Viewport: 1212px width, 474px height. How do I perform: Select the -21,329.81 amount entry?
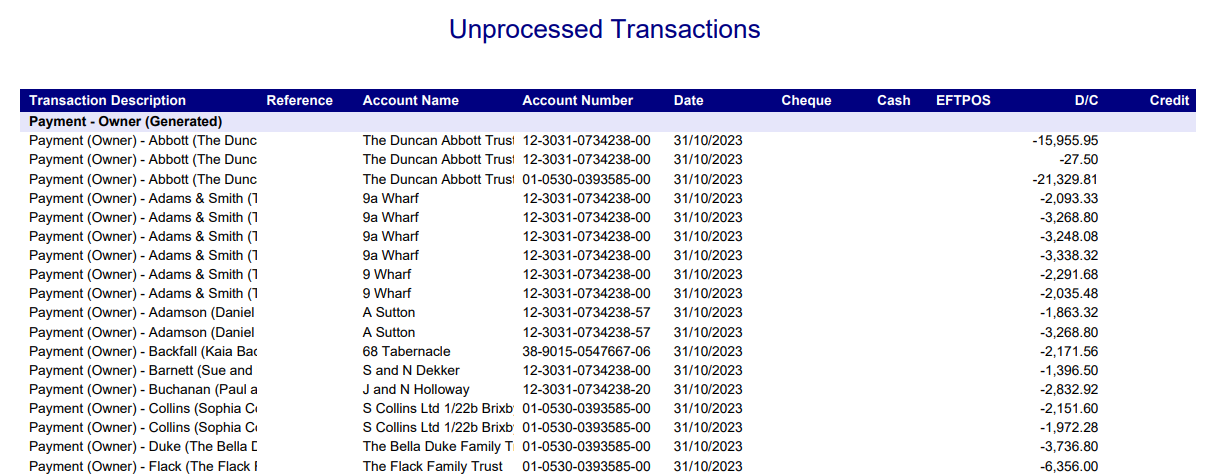[x=1065, y=179]
